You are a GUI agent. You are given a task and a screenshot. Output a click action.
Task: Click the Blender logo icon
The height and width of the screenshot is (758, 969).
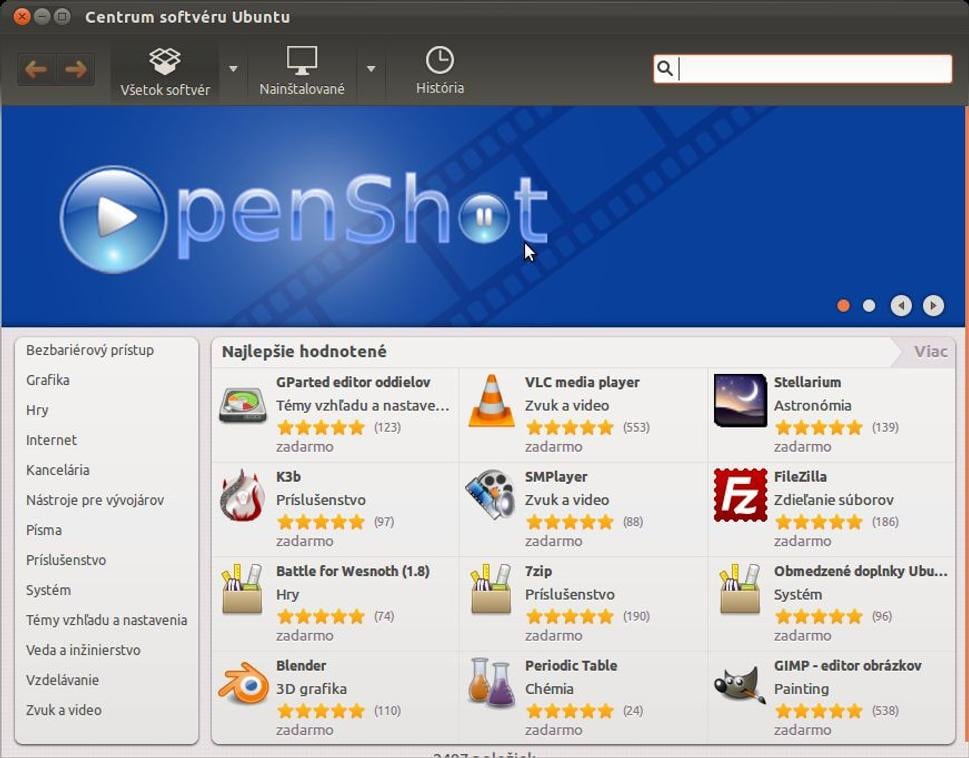tap(243, 684)
